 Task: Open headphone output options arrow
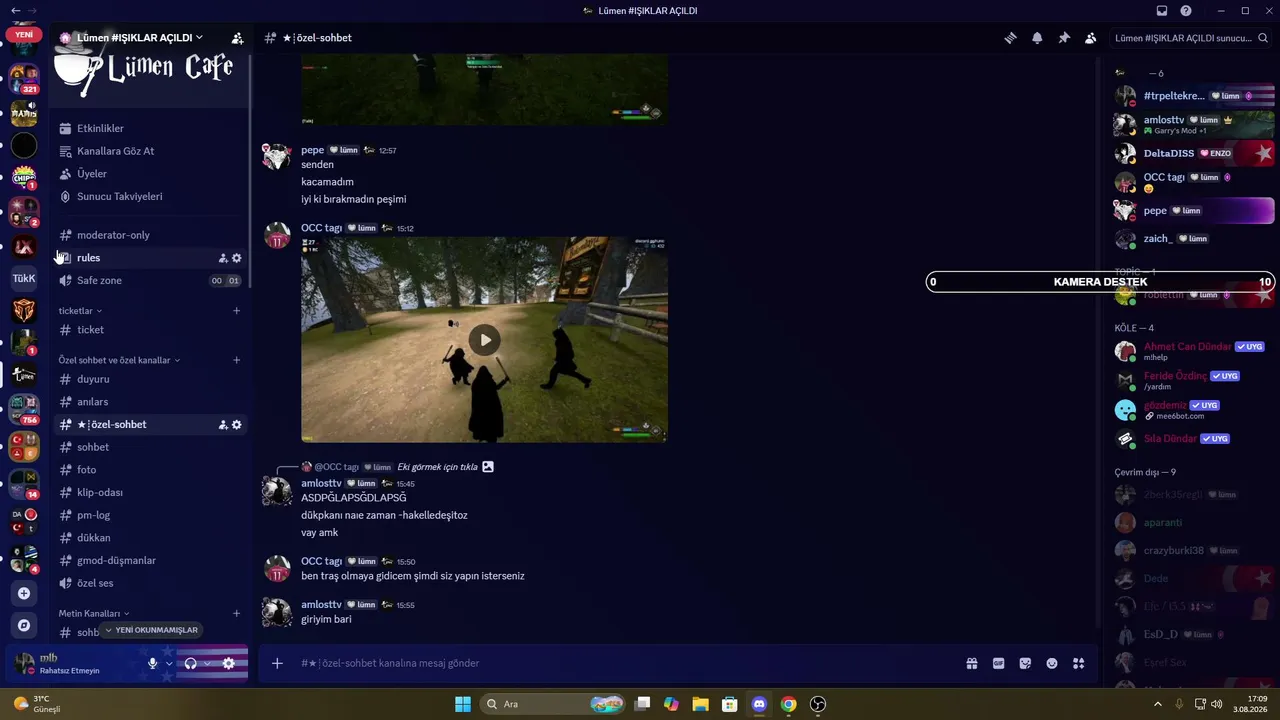[x=207, y=663]
